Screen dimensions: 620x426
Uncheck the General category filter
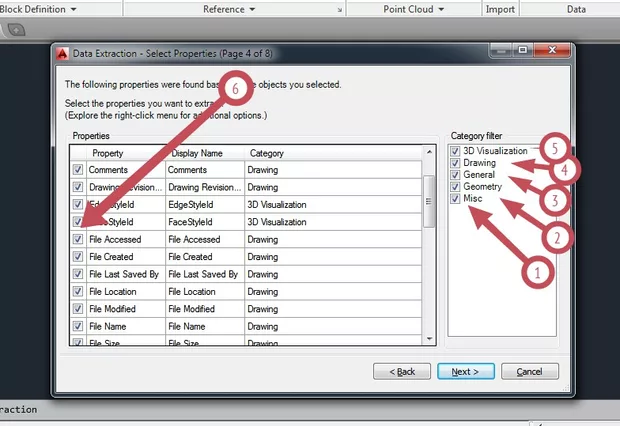point(455,175)
